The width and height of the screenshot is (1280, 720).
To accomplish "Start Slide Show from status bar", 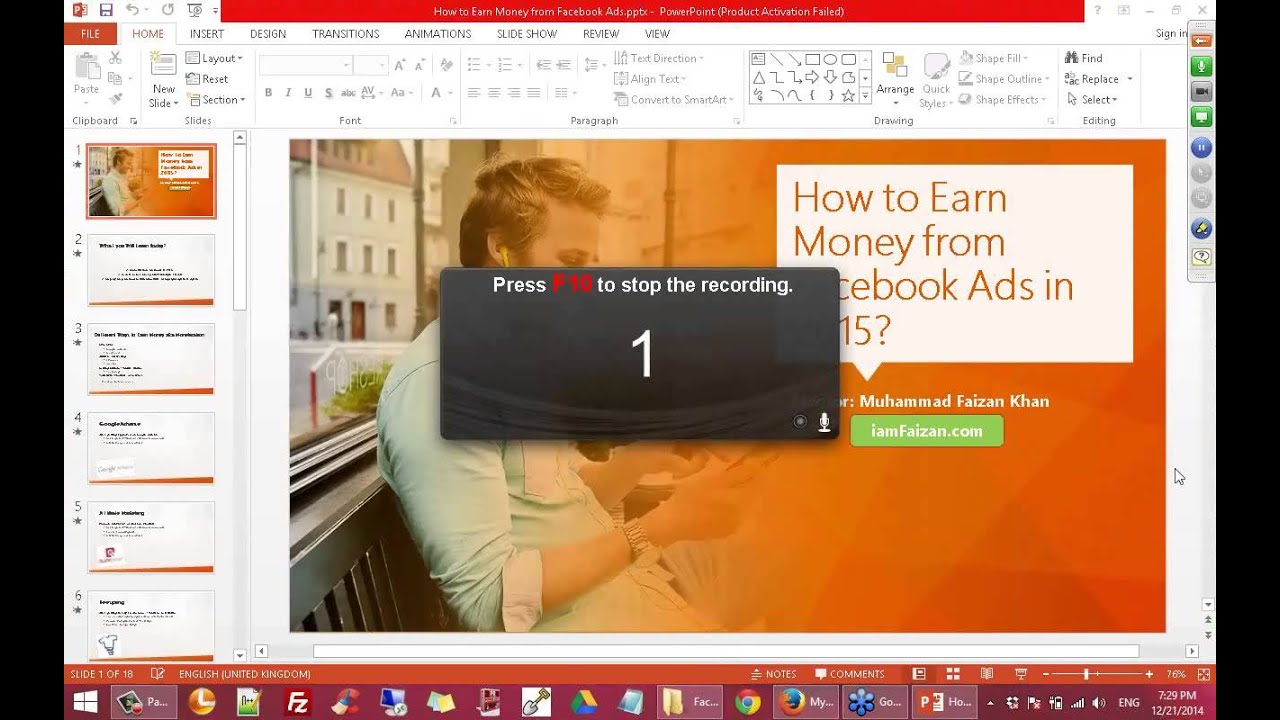I will tap(1020, 674).
